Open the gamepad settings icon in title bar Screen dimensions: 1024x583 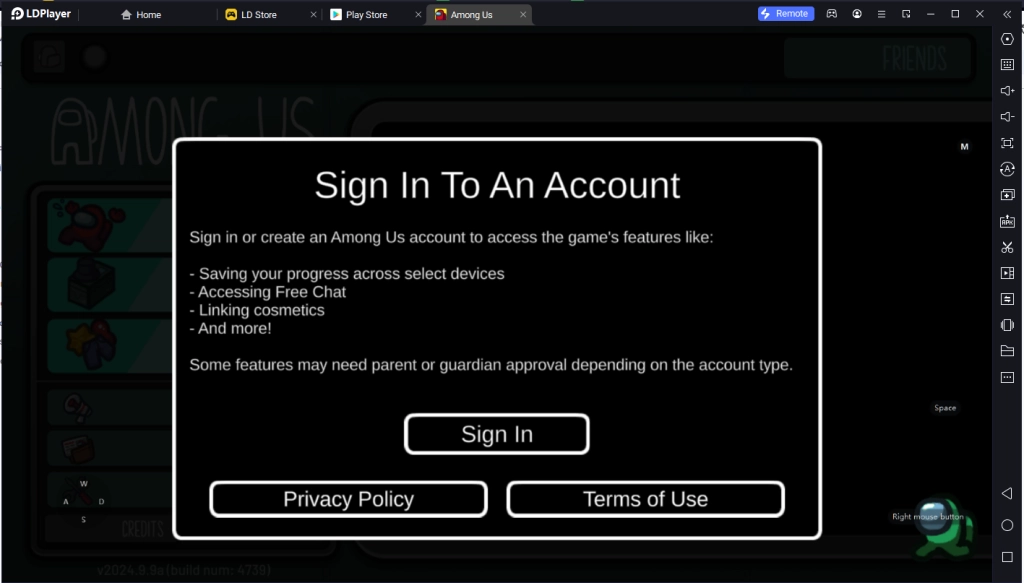coord(831,14)
